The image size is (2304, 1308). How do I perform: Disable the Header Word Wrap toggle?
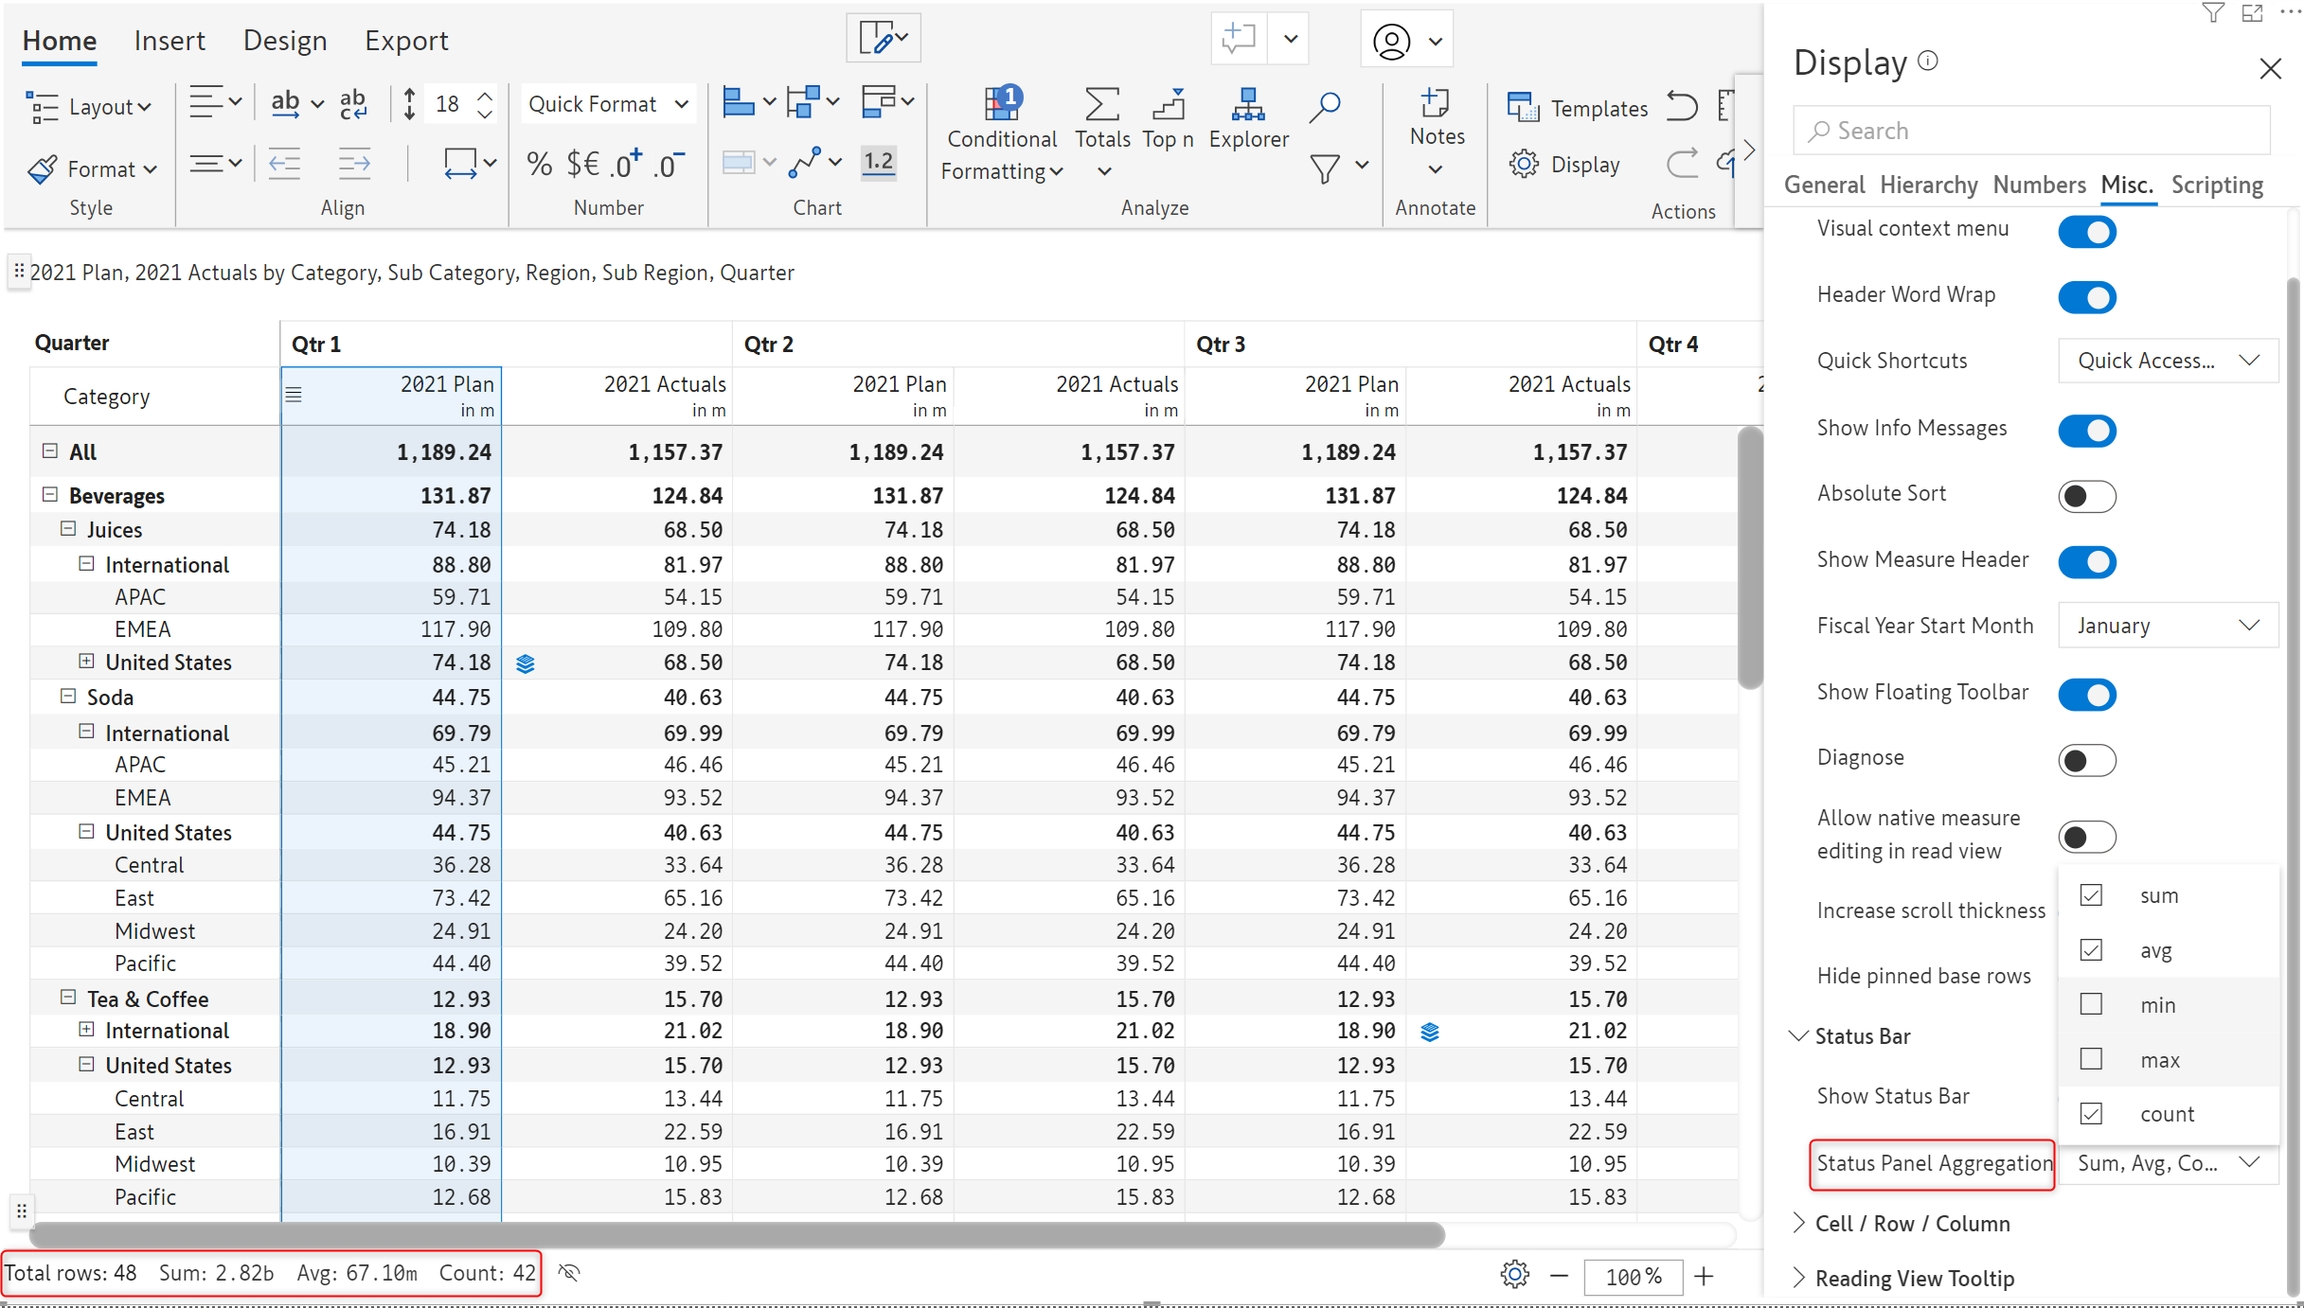(x=2086, y=297)
